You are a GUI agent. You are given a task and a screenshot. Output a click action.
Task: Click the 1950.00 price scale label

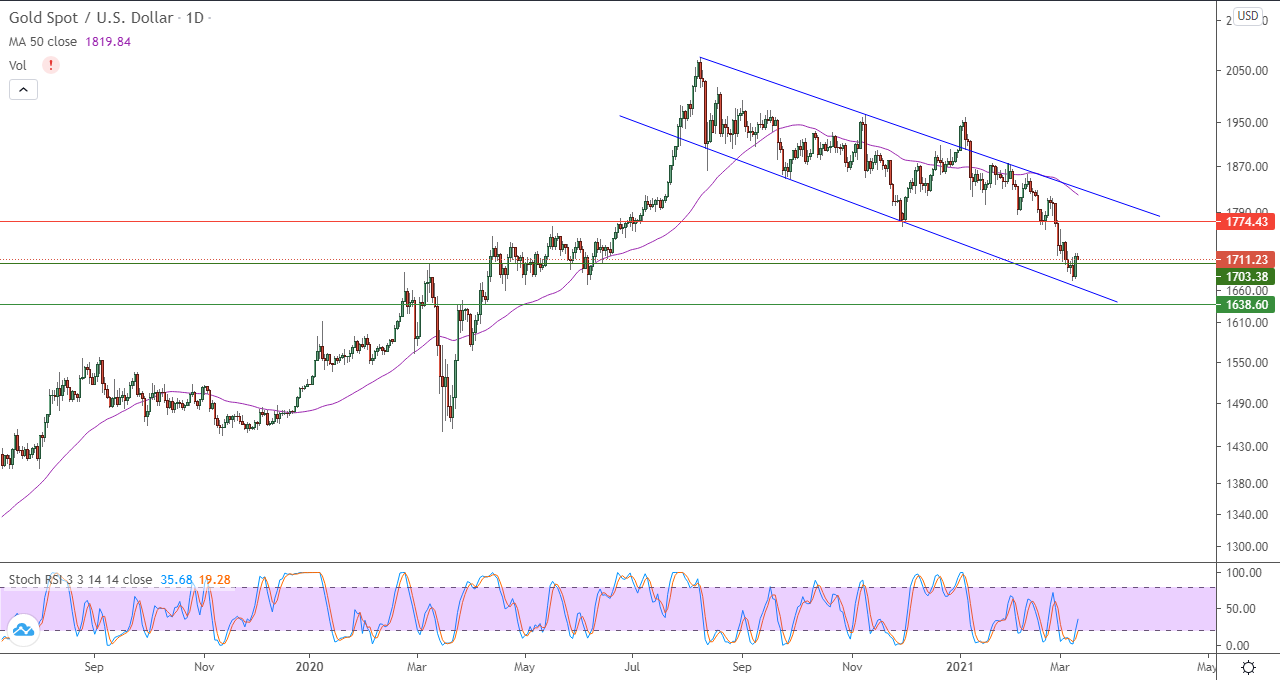(x=1247, y=123)
